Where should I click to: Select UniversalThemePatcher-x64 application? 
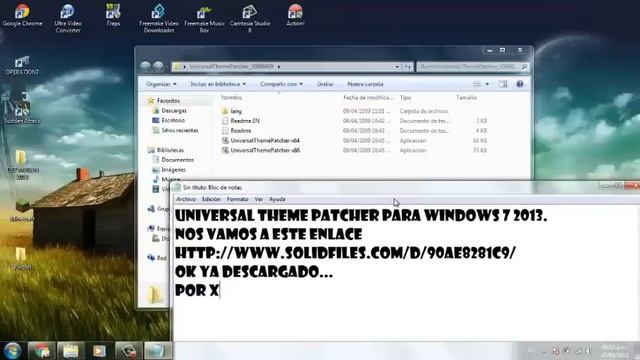265,140
